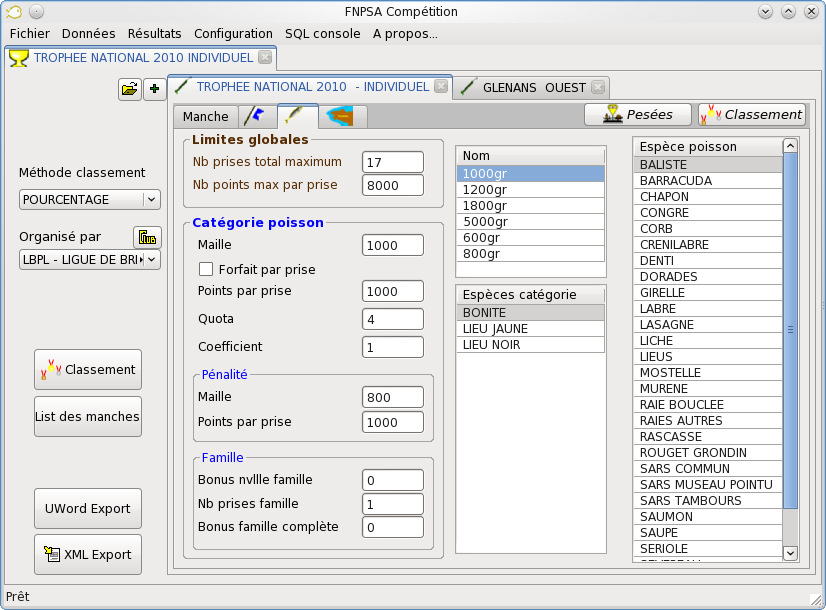This screenshot has height=610, width=826.
Task: Close the top TROPHEE NATIONAL 2010 INDIVIDUEL tab
Action: pyautogui.click(x=265, y=58)
